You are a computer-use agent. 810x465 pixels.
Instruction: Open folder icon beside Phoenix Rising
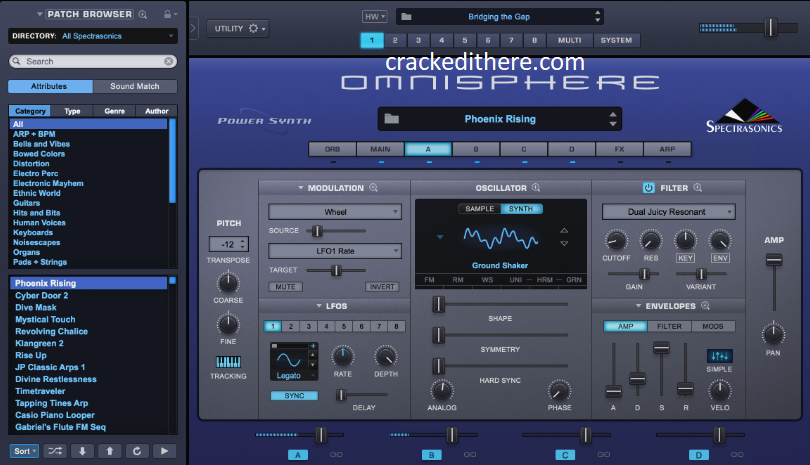(x=392, y=119)
